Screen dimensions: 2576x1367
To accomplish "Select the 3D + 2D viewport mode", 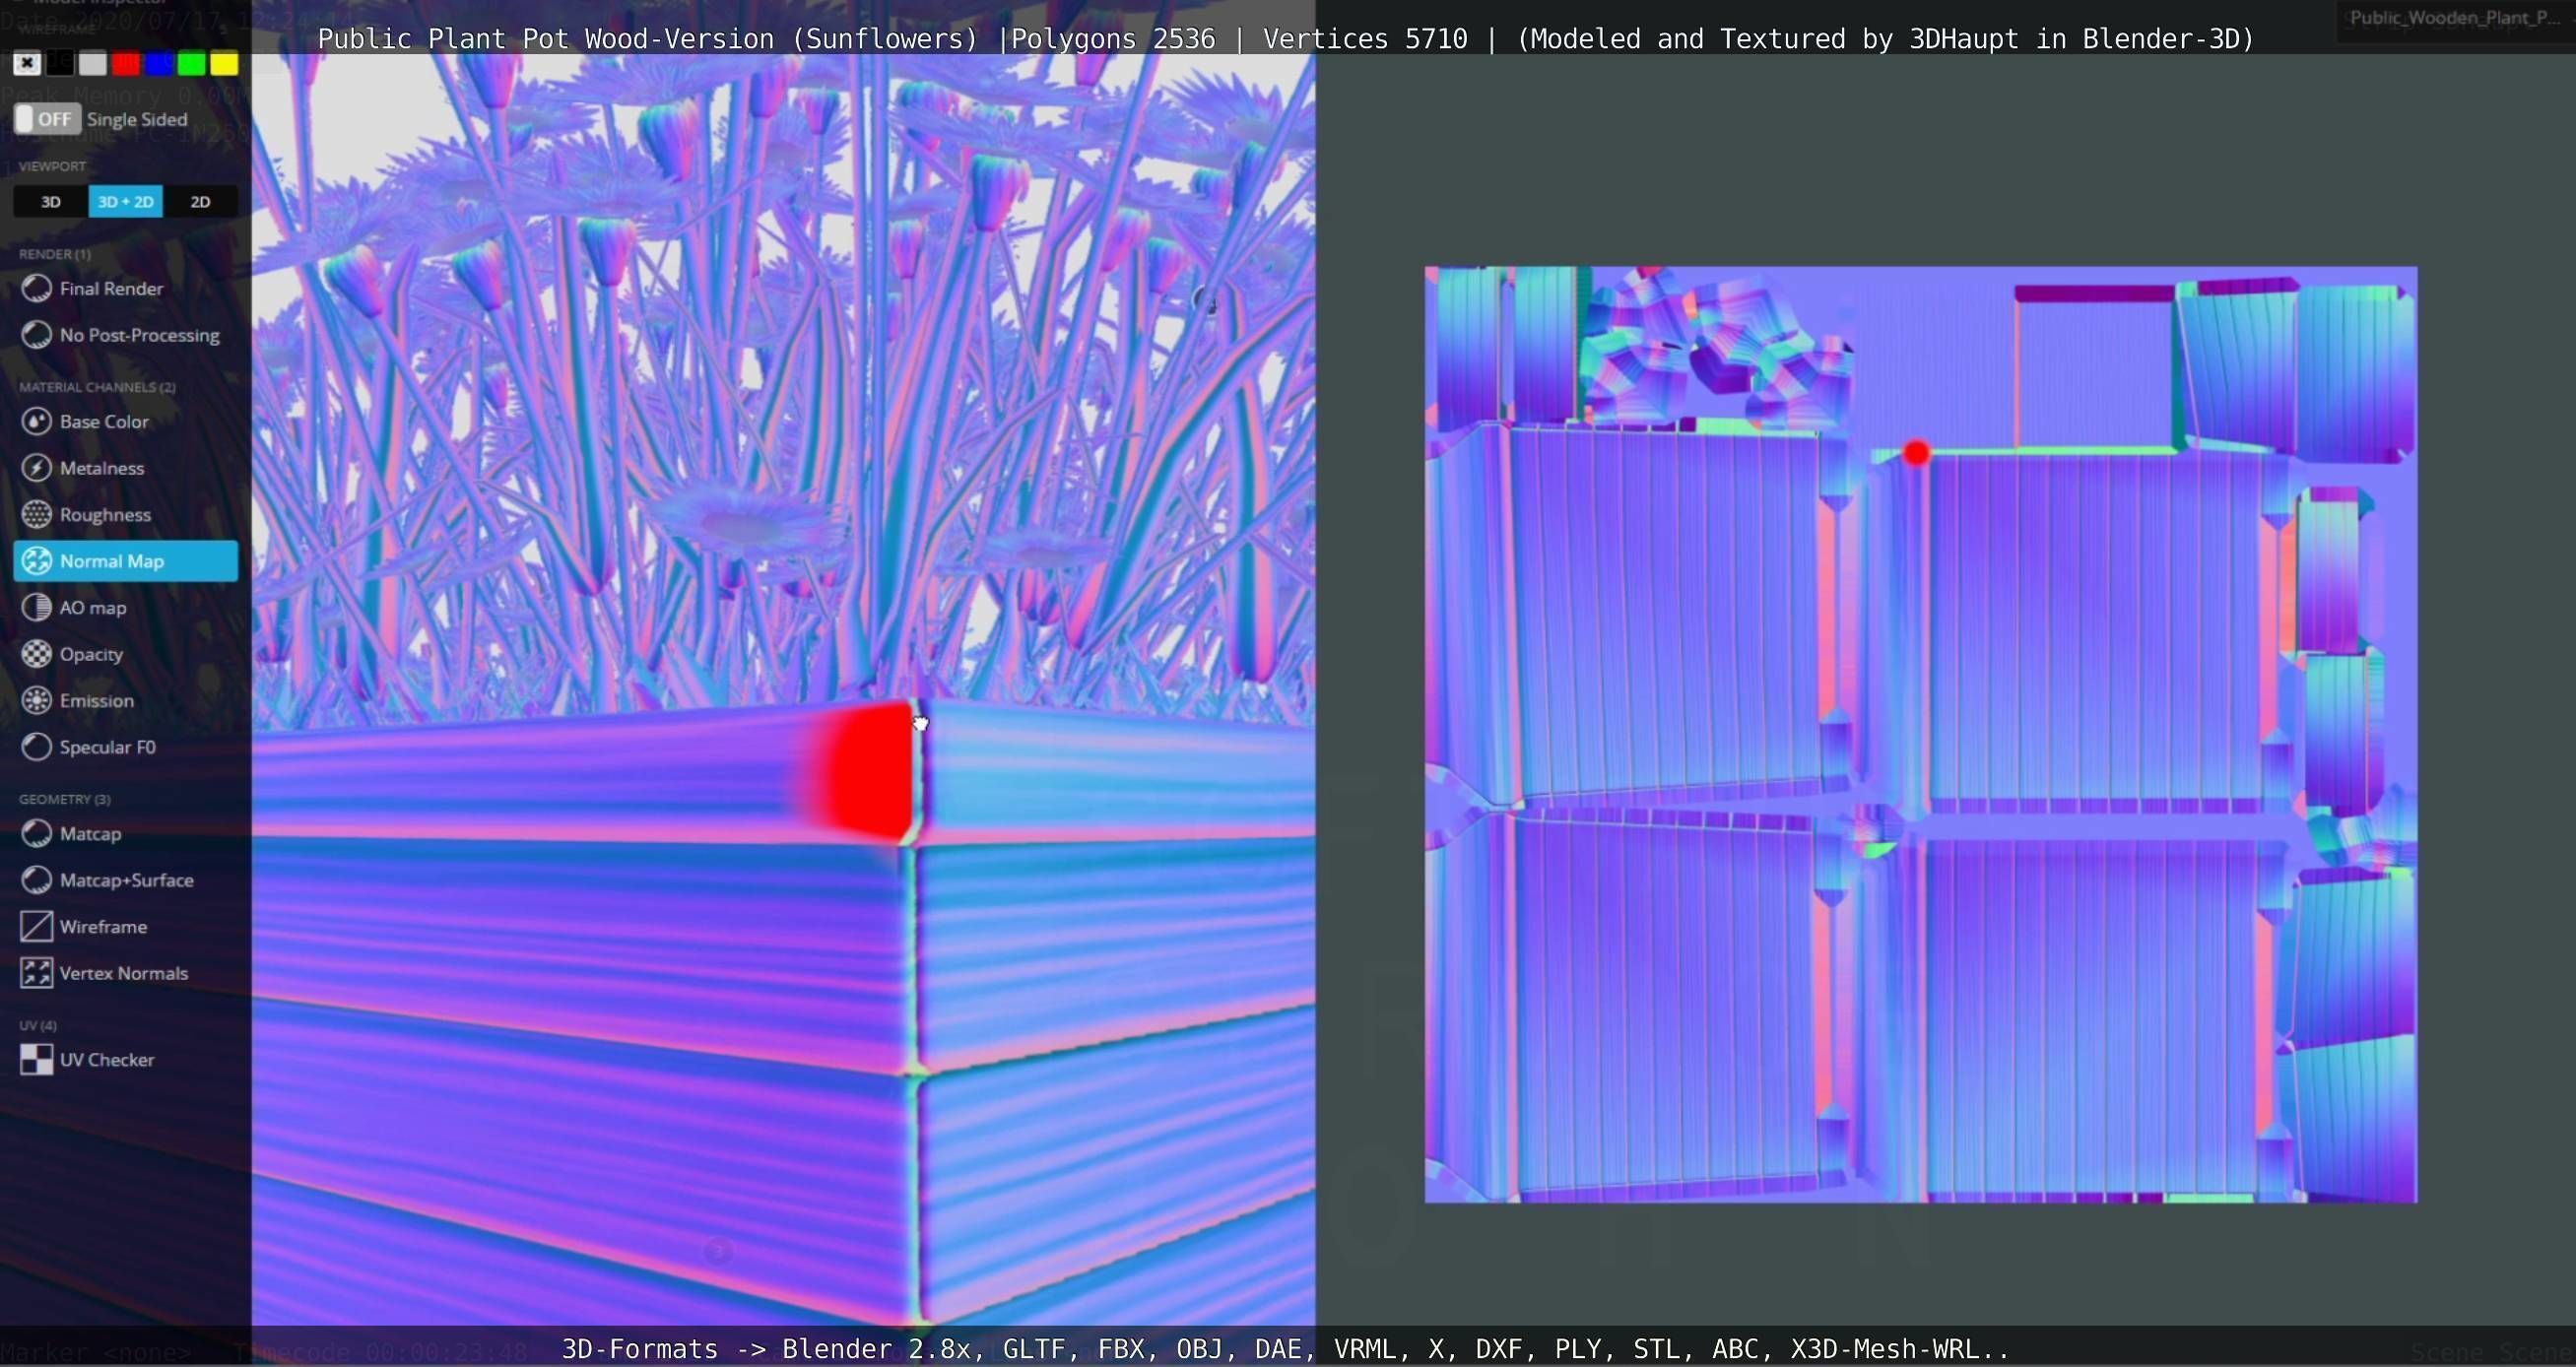I will [126, 202].
